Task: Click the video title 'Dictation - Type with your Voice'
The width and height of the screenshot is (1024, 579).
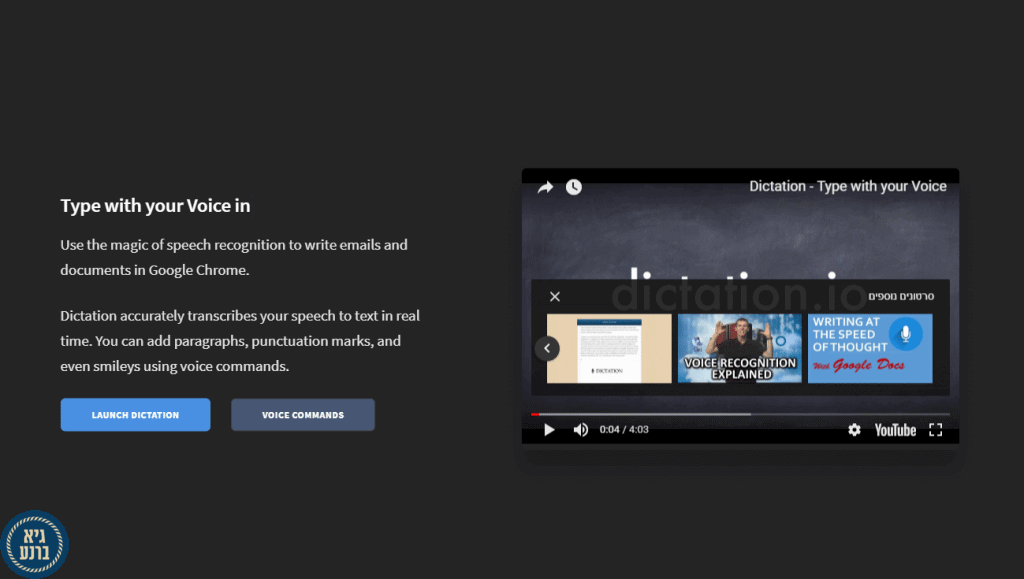Action: 848,186
